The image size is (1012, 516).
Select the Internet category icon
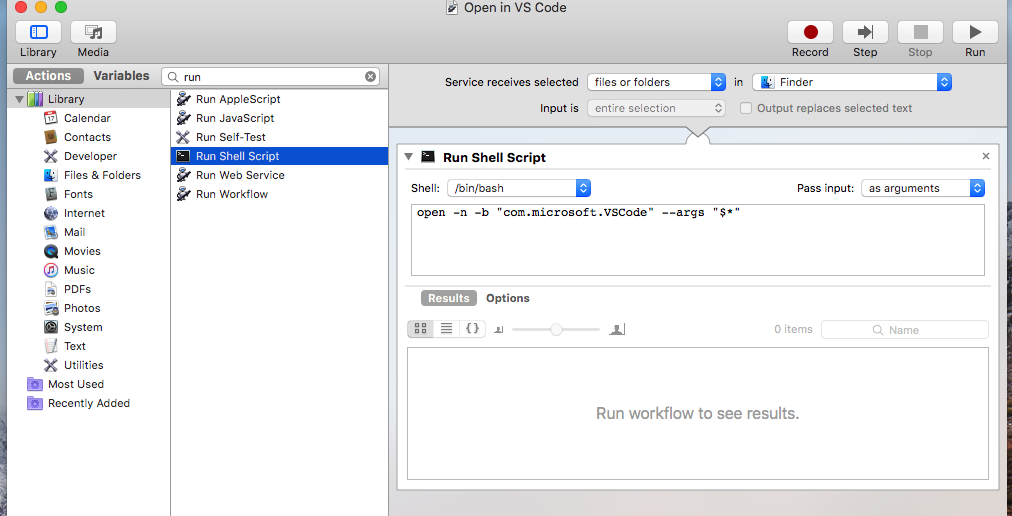tap(51, 213)
